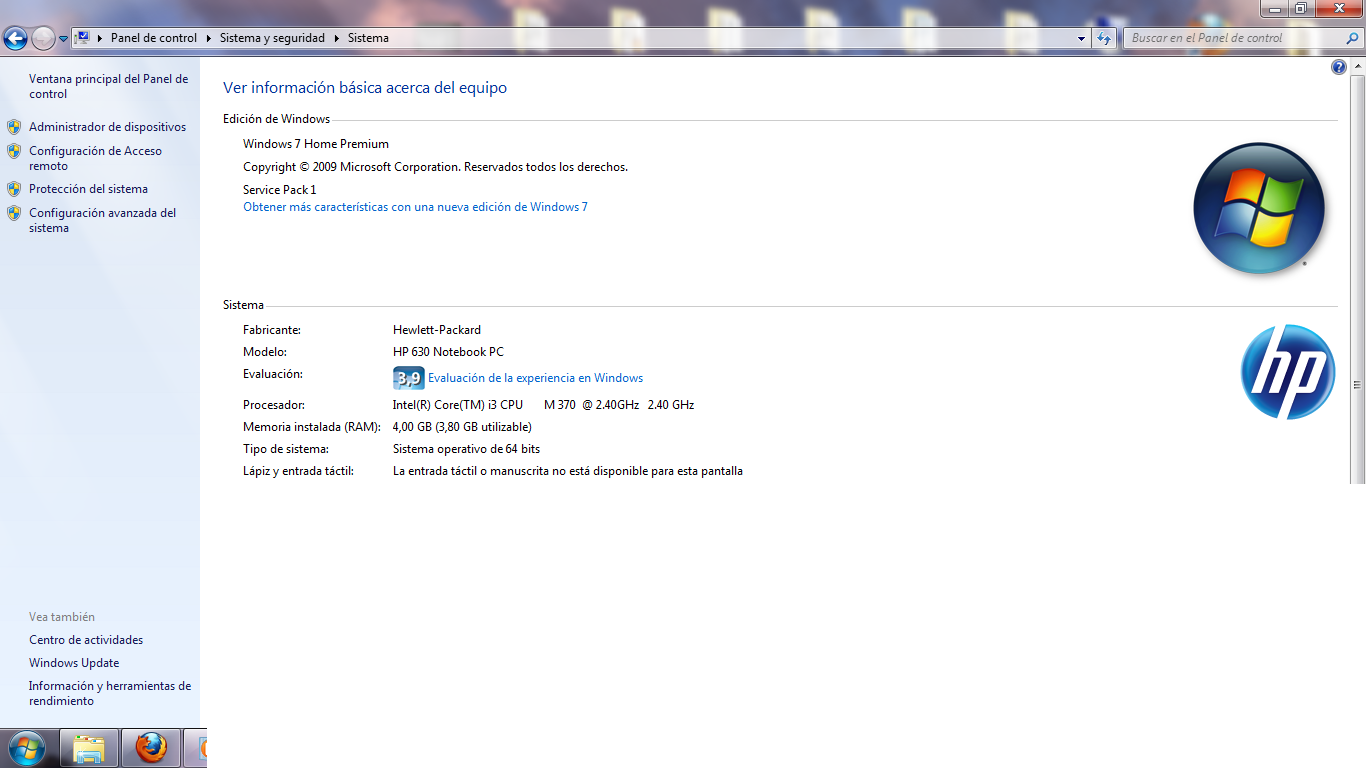Click the greyed-out Forward arrow button
The height and width of the screenshot is (768, 1366).
pos(43,38)
